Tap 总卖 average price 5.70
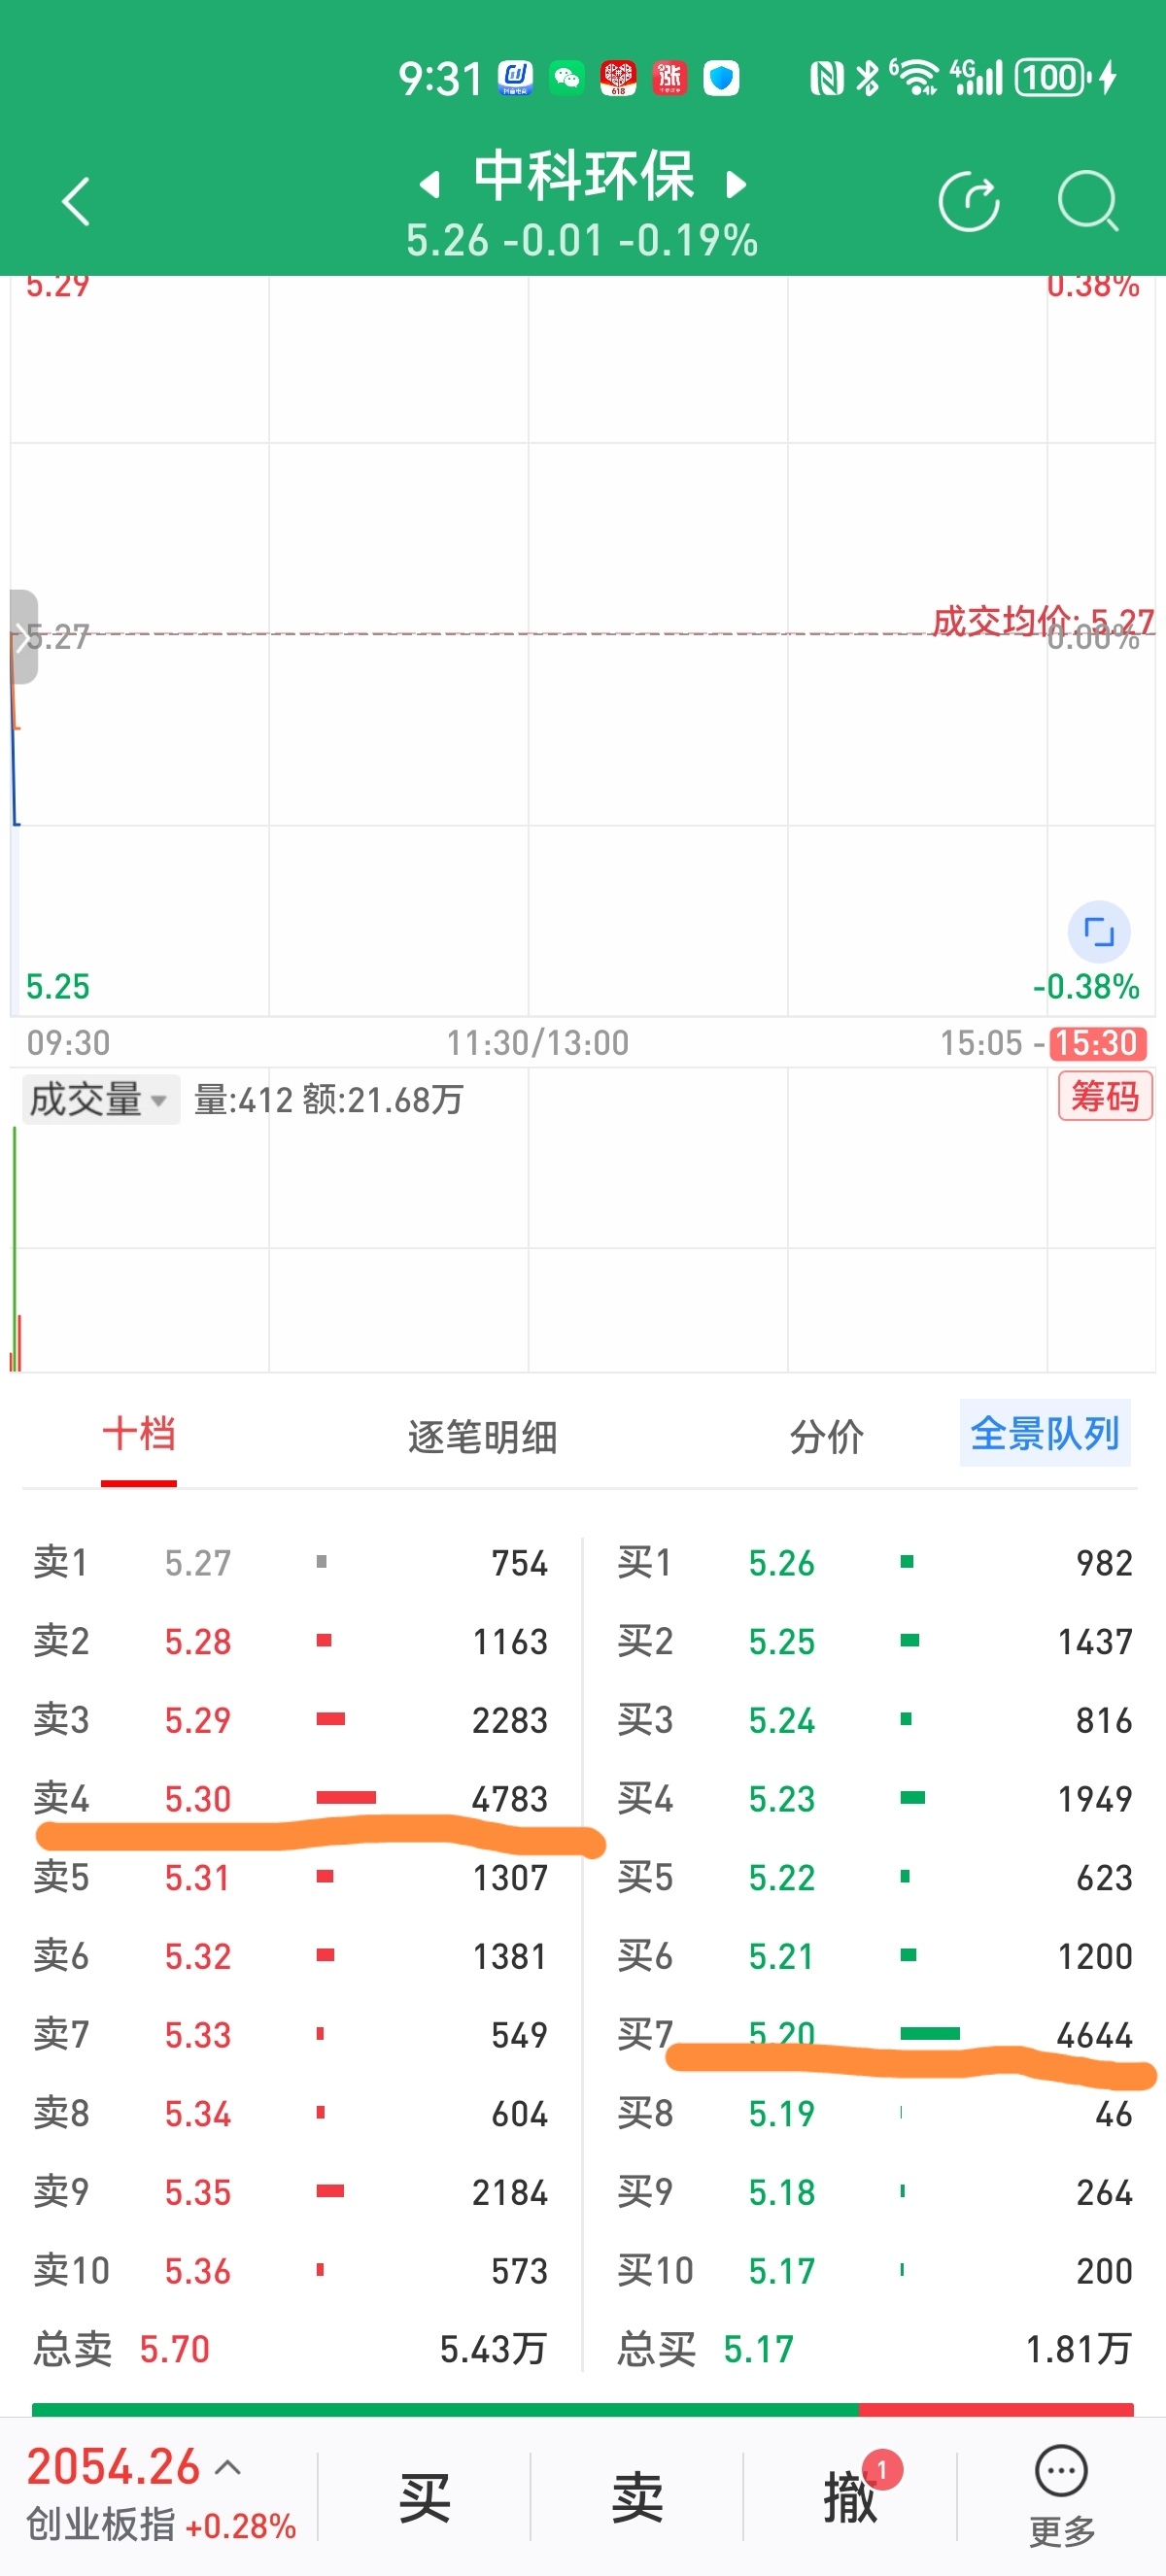Screen dimensions: 1166x2576 [175, 2348]
